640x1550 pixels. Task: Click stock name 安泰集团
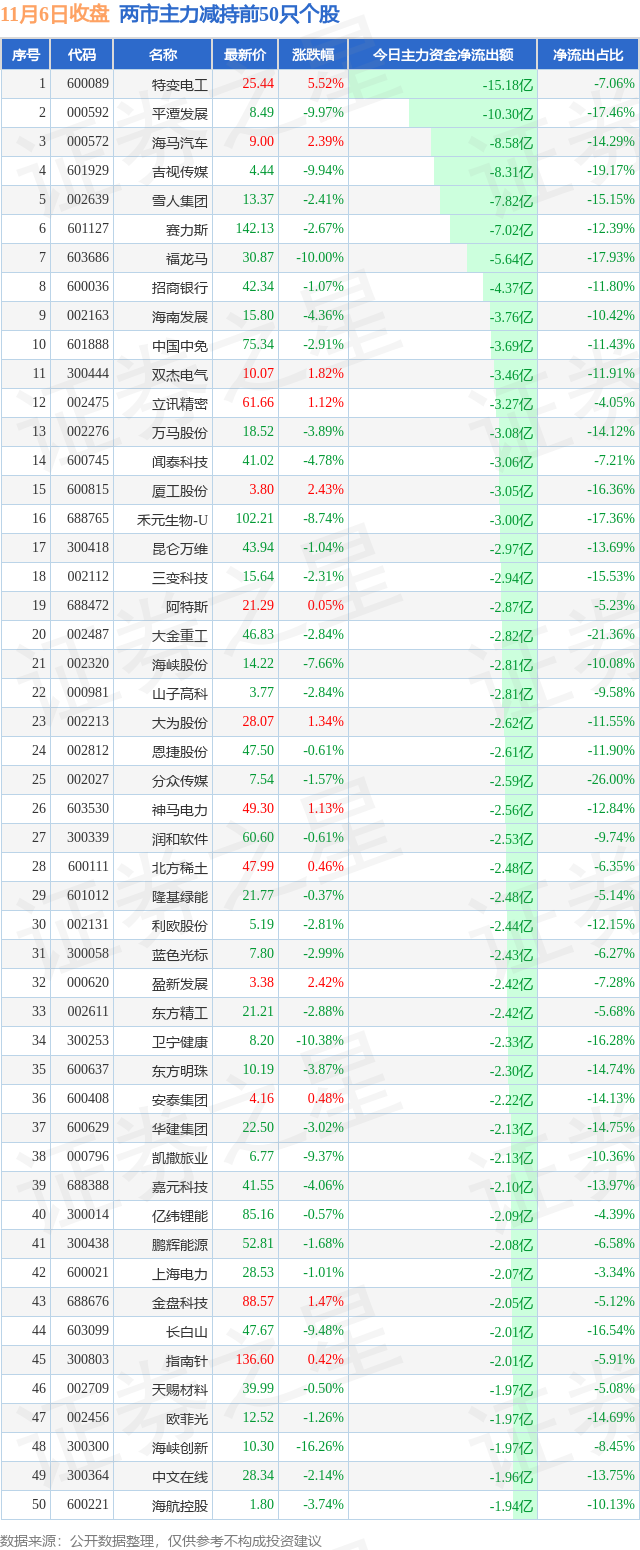180,1099
